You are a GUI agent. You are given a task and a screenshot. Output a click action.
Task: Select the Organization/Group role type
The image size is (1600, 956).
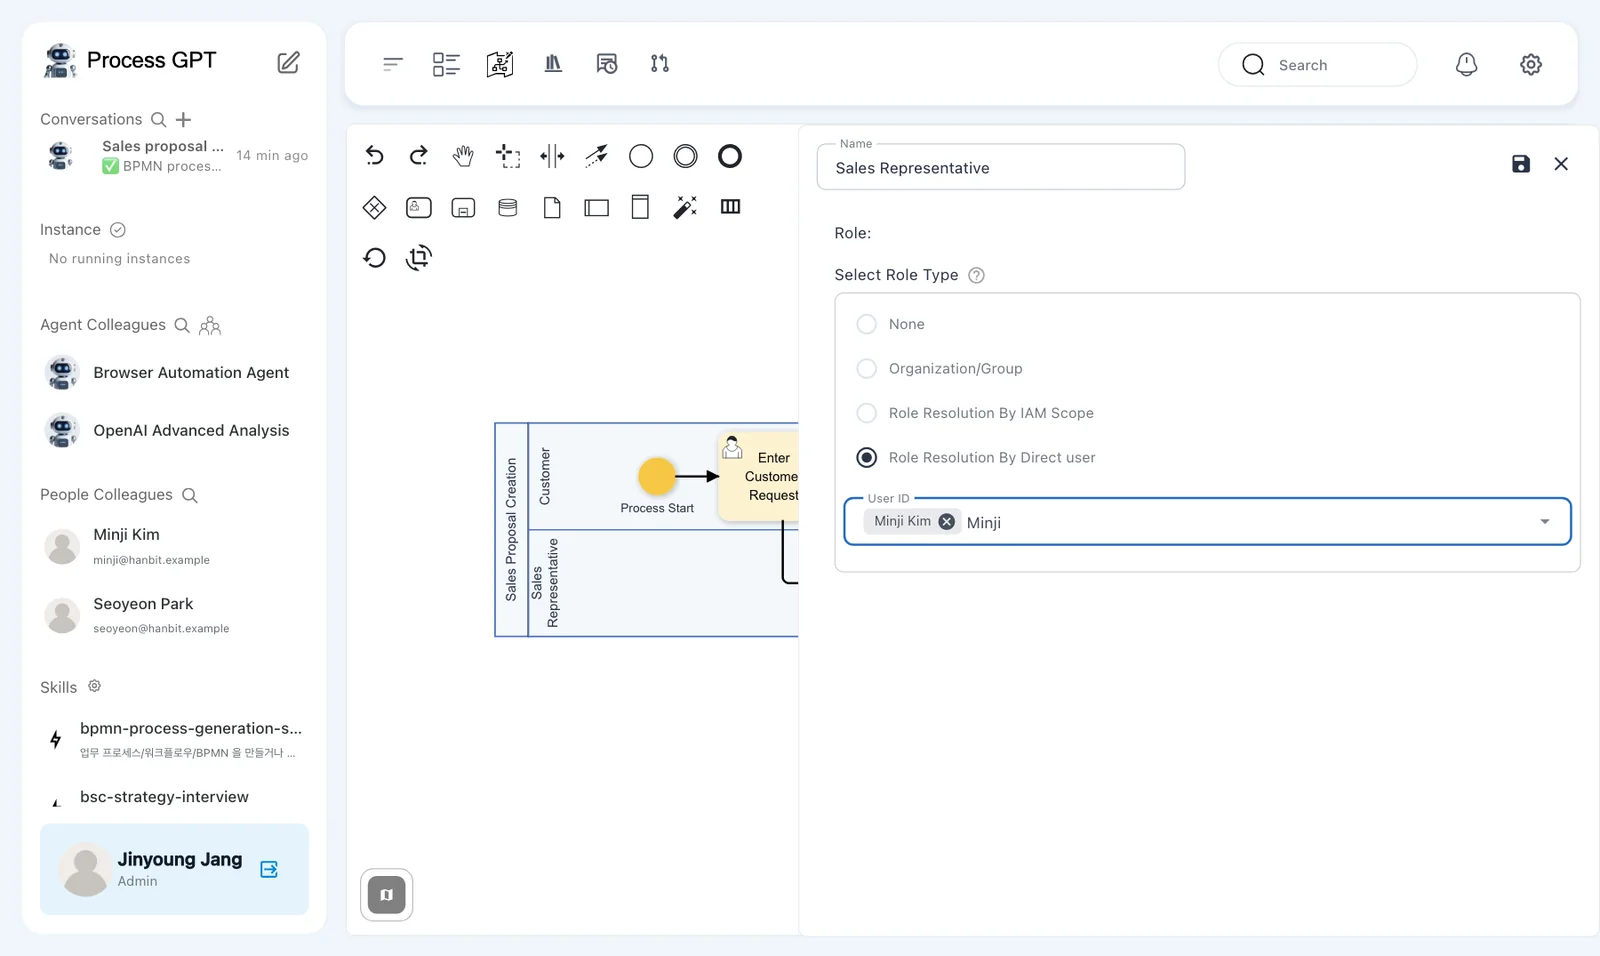tap(867, 368)
